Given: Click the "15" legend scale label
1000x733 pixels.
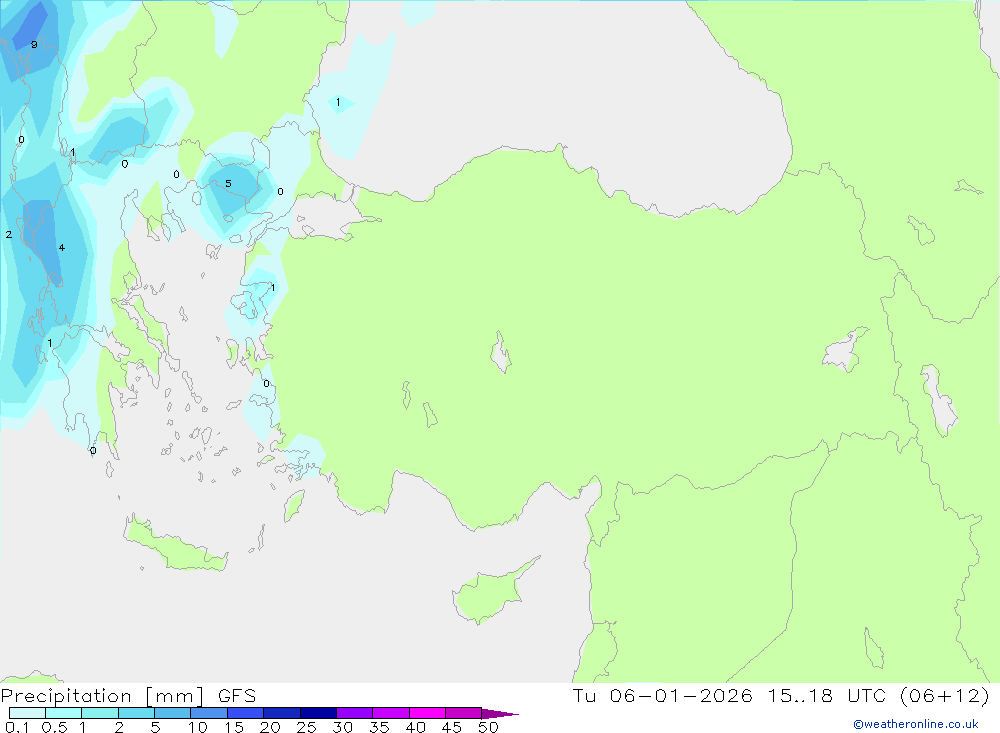Looking at the screenshot, I should coord(234,727).
